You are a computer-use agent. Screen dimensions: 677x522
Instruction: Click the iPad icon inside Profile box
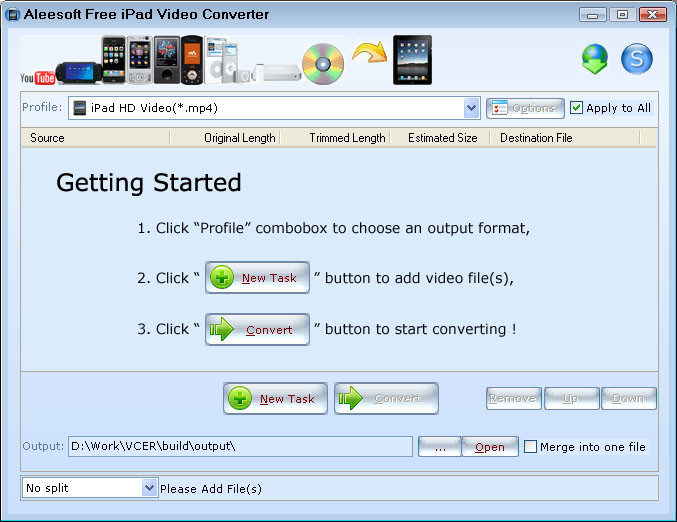(79, 108)
